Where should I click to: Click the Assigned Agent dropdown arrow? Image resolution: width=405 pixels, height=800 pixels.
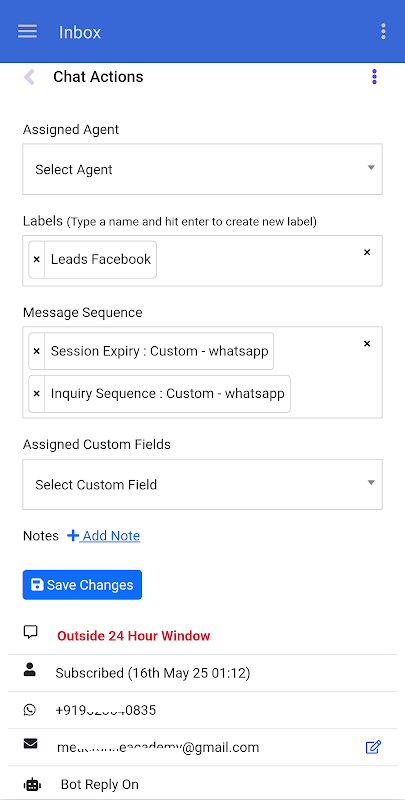point(371,168)
